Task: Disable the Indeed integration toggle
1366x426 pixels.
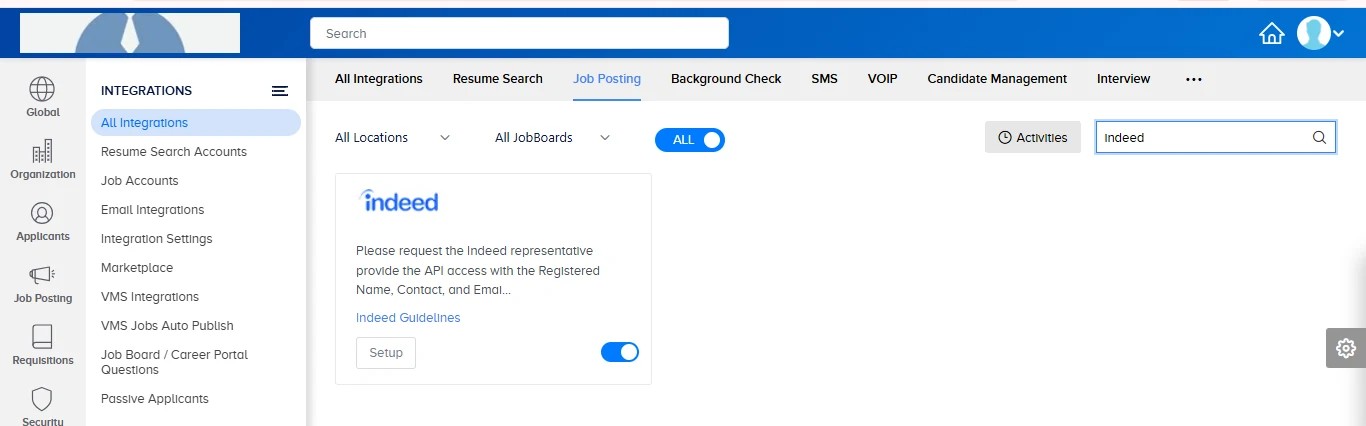Action: click(620, 352)
